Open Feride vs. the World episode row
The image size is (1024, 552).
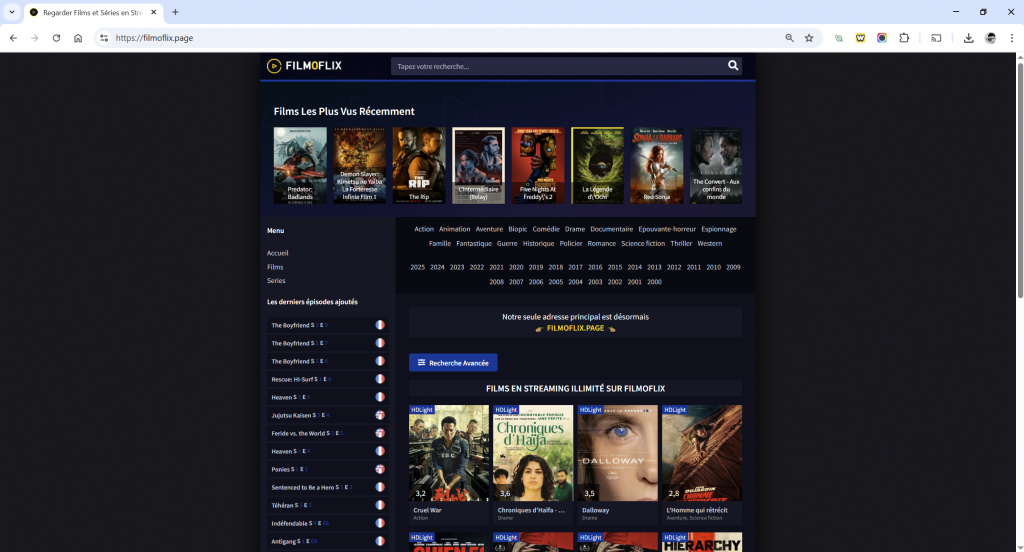click(x=327, y=433)
